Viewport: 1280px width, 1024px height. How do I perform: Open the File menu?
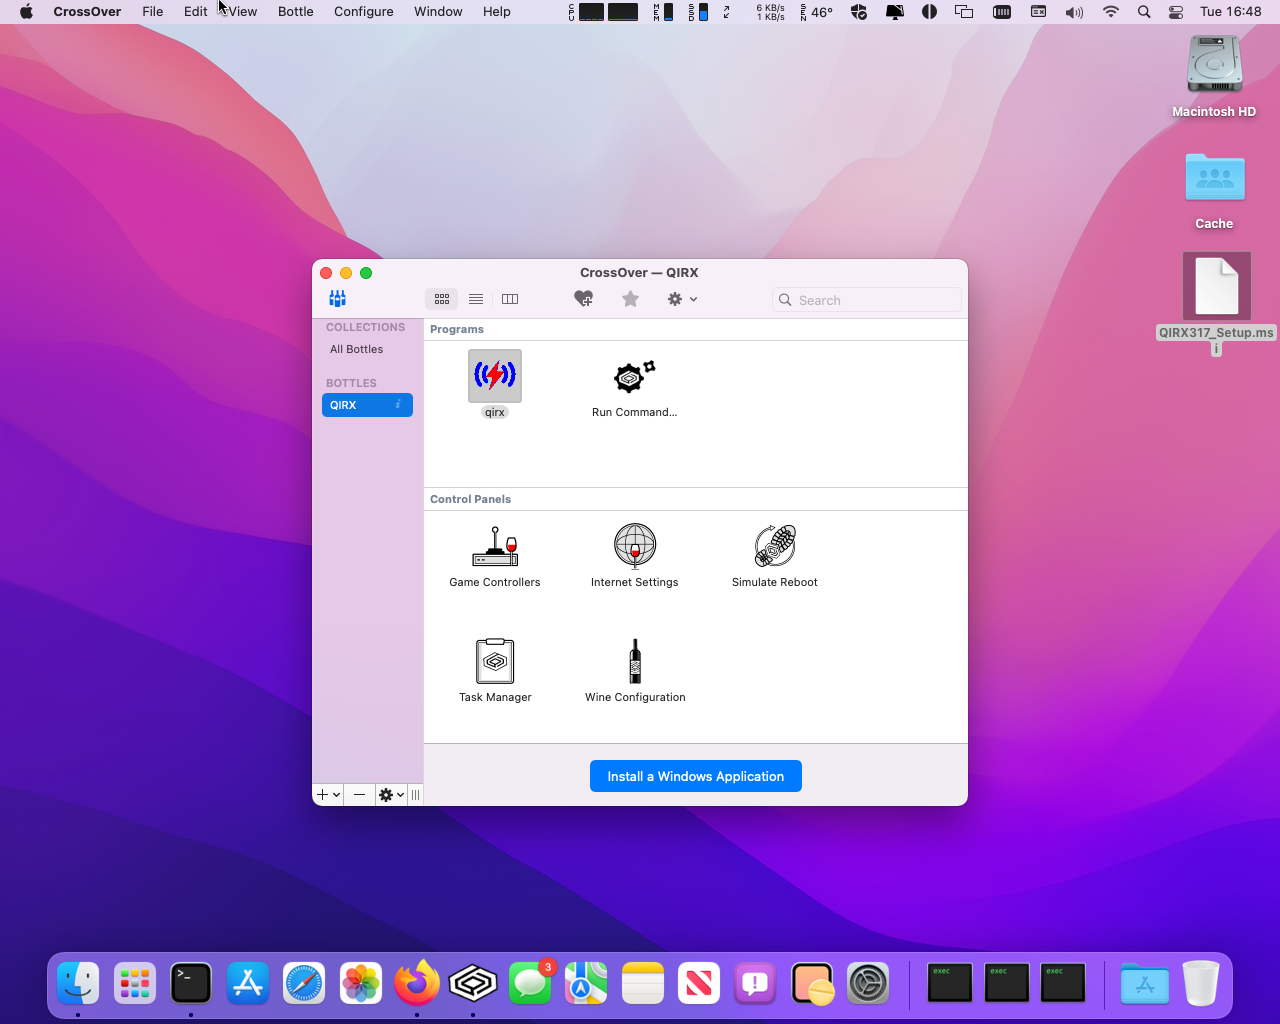[x=153, y=12]
